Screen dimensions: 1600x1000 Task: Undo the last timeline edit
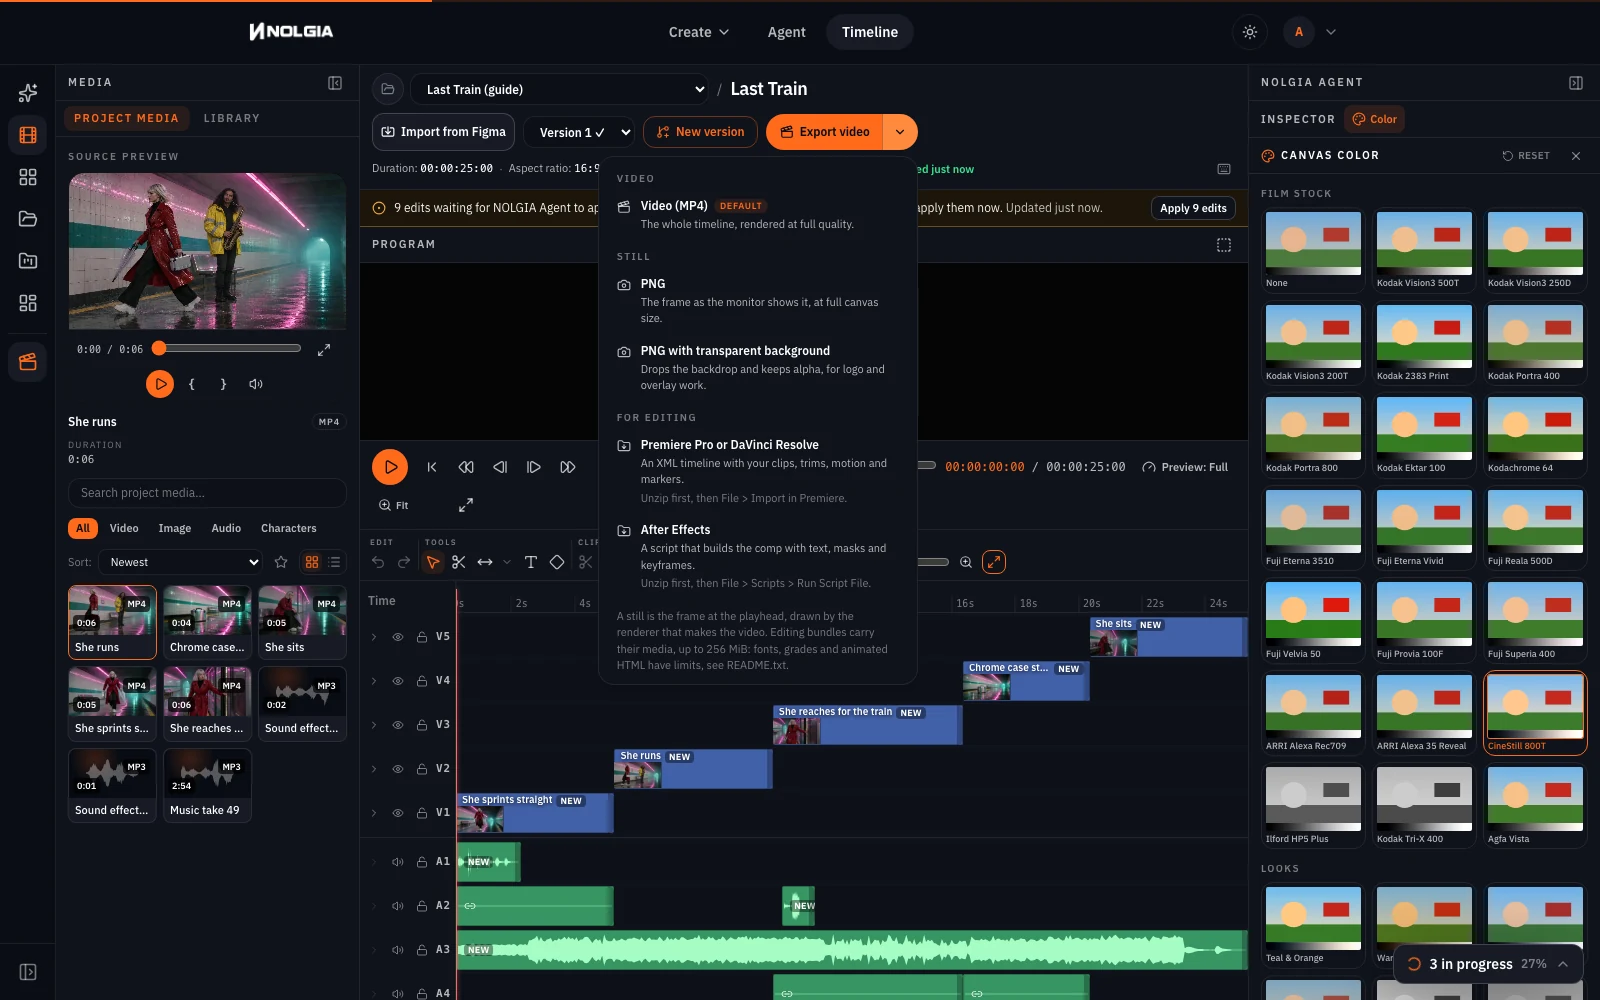pyautogui.click(x=378, y=562)
